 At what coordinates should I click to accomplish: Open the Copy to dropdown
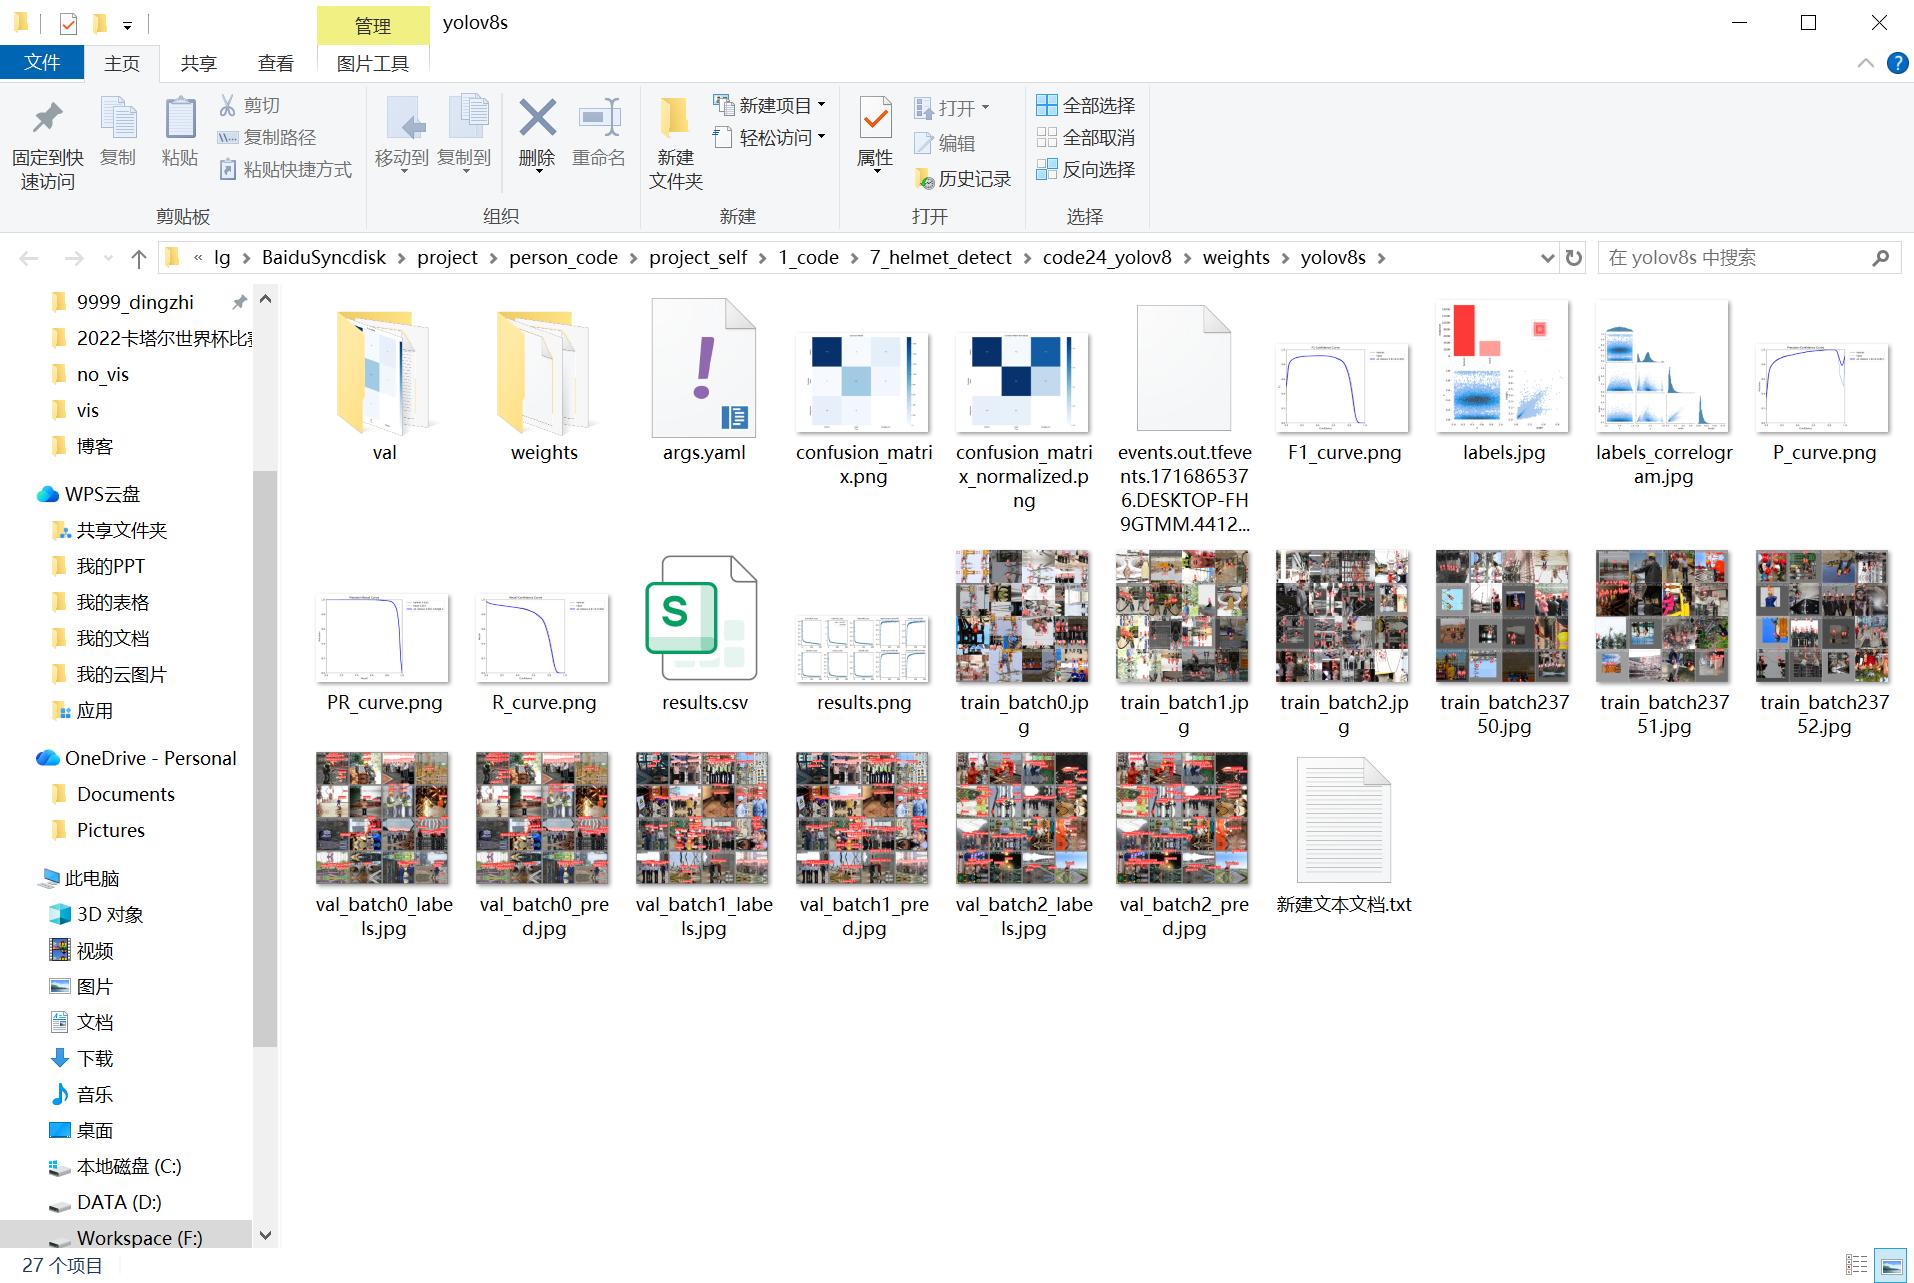[x=465, y=172]
